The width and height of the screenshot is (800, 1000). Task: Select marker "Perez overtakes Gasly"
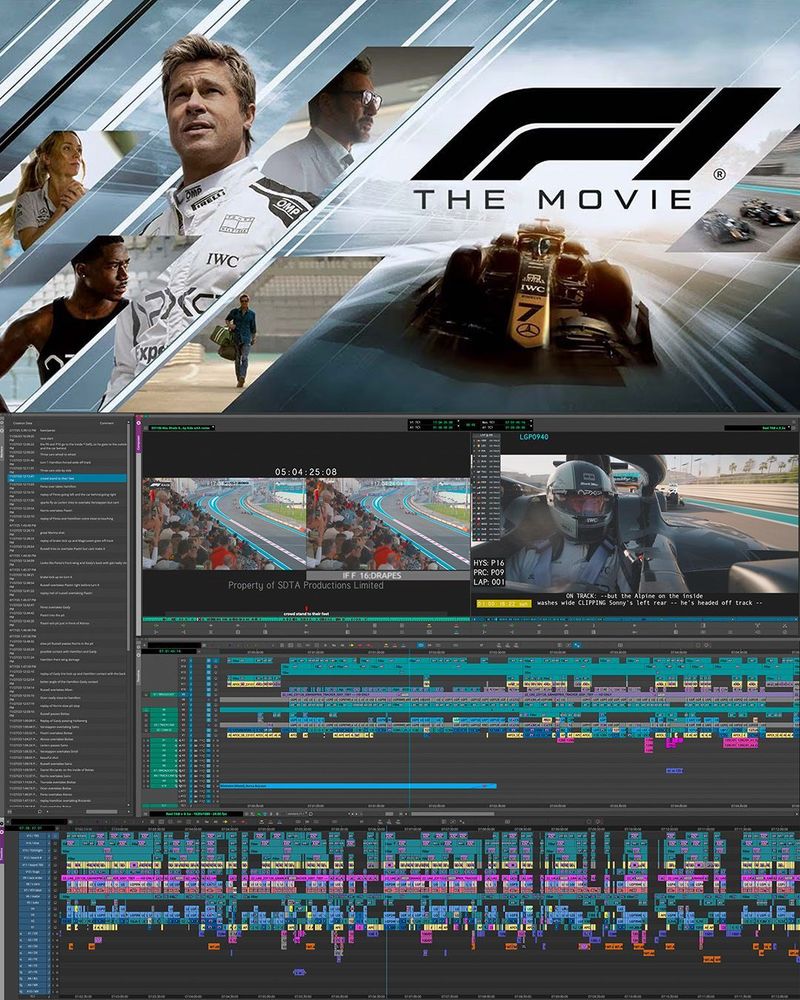pos(67,607)
